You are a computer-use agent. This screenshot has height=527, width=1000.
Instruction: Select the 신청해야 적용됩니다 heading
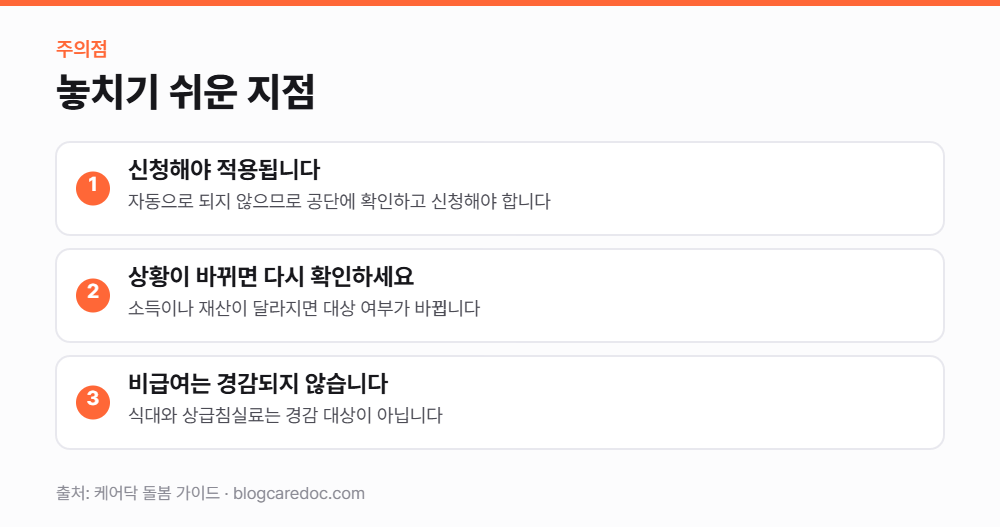click(x=224, y=170)
